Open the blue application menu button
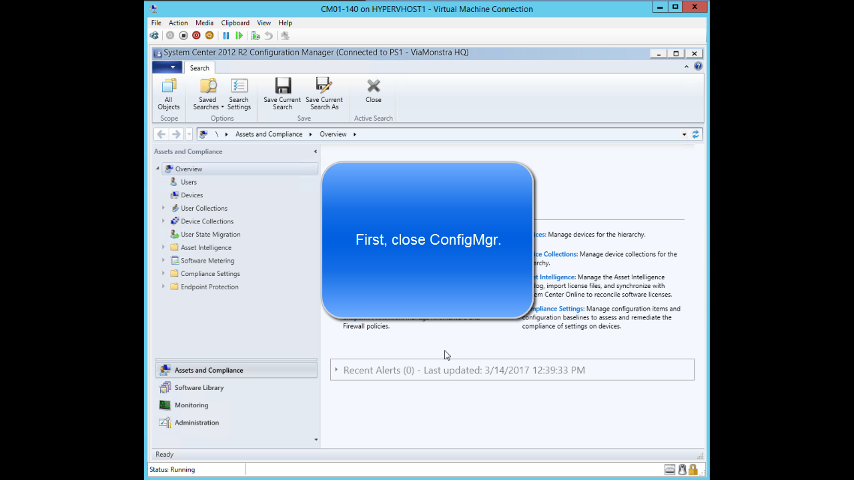 [166, 67]
